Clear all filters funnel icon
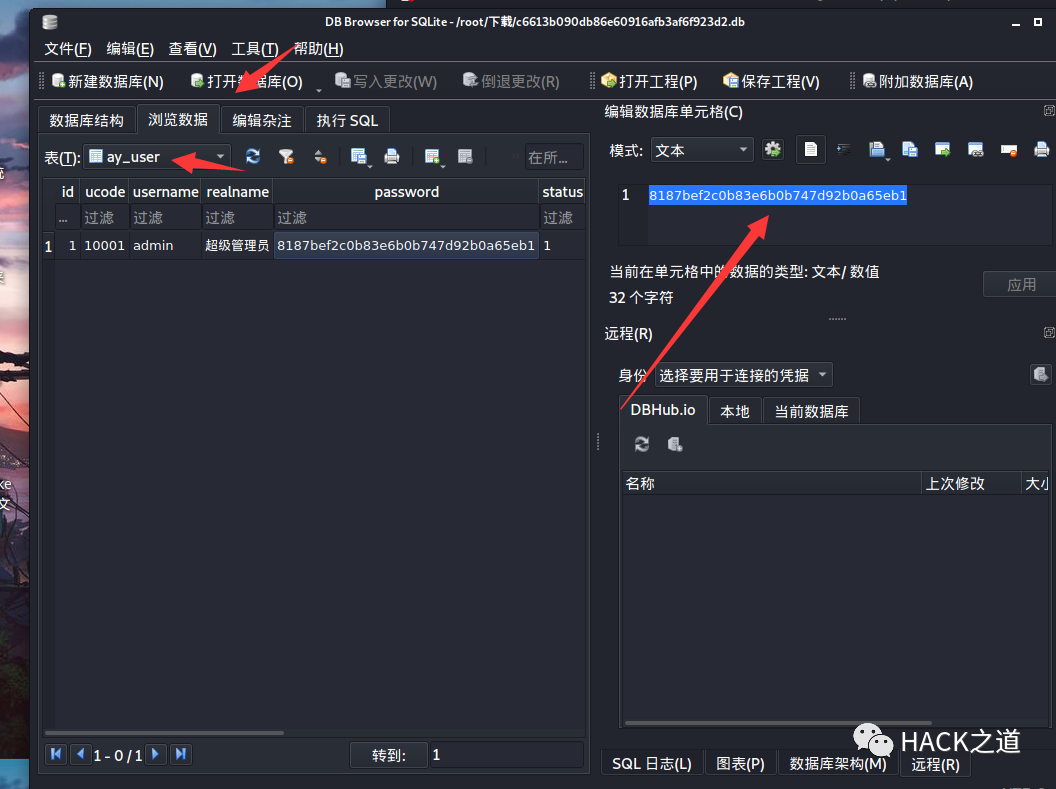The image size is (1056, 789). 286,157
